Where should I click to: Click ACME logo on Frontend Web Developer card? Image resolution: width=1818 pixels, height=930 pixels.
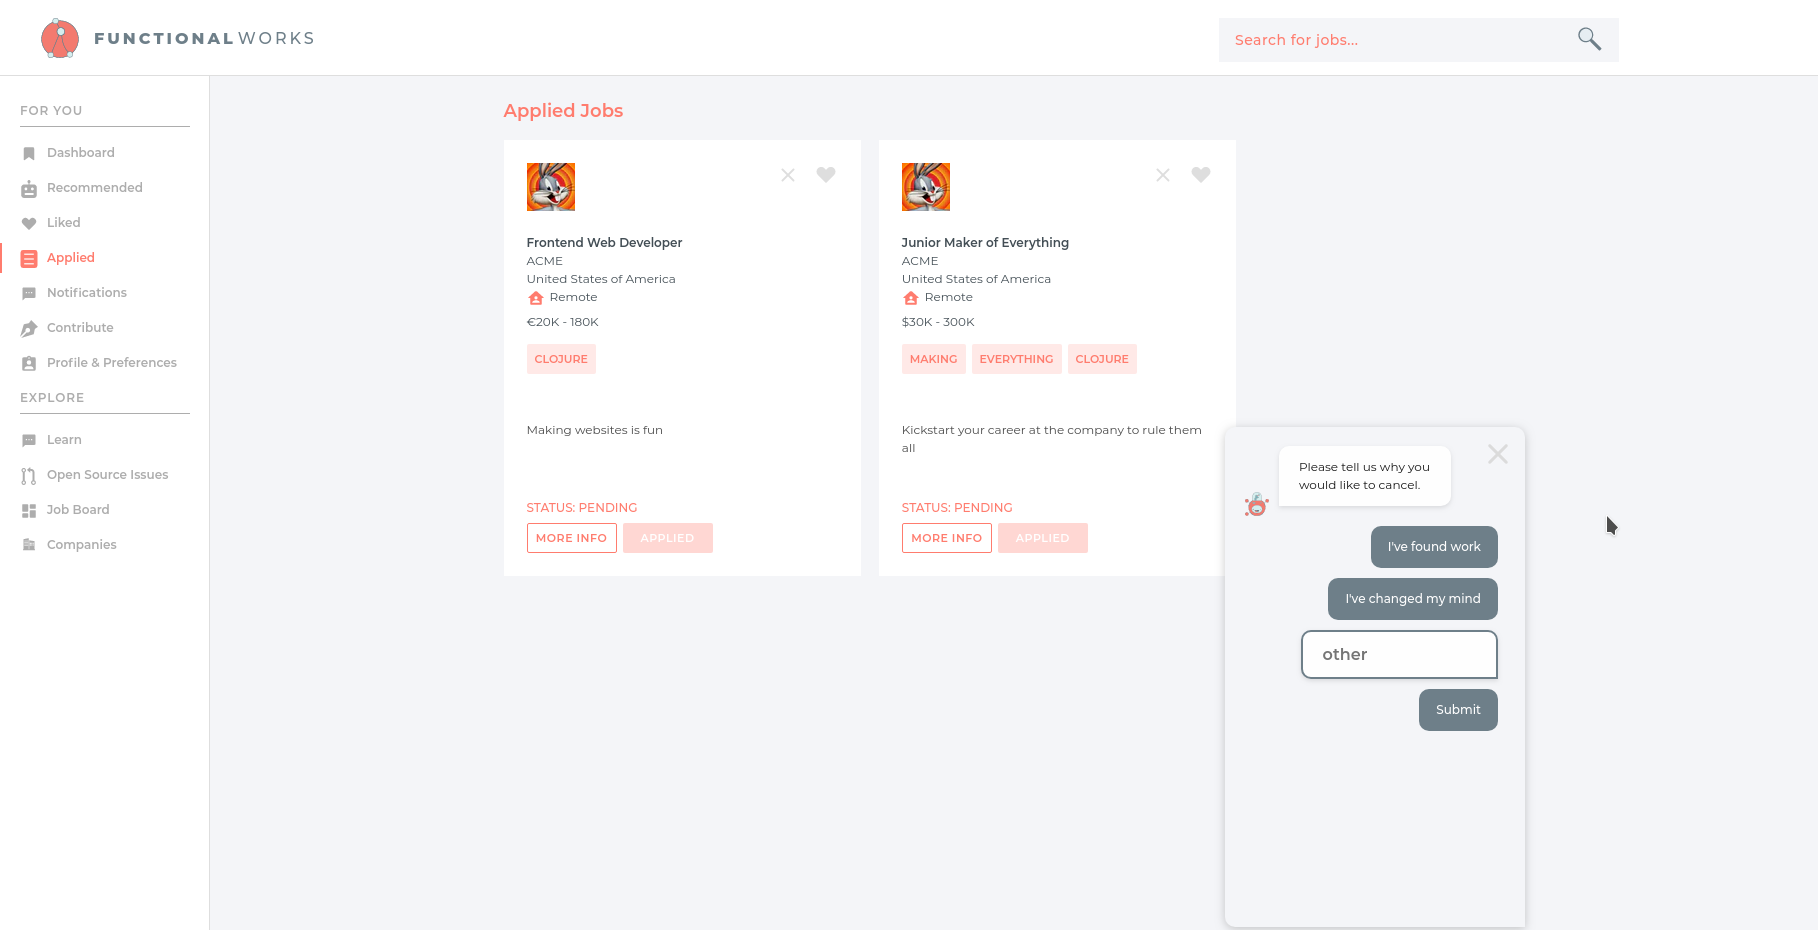(551, 187)
